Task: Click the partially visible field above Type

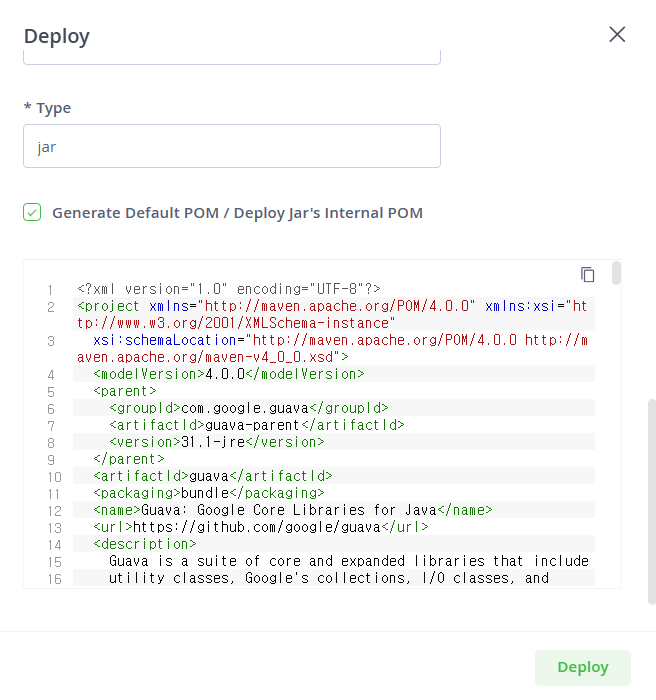Action: tap(232, 57)
